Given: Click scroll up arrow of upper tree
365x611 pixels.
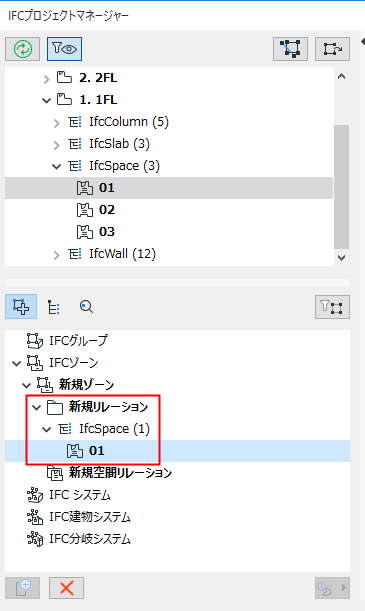Looking at the screenshot, I should (341, 77).
